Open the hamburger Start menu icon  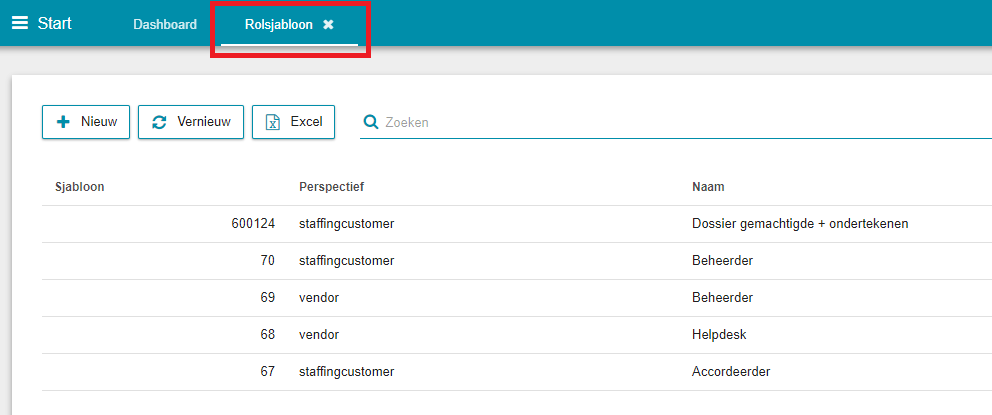click(x=20, y=23)
